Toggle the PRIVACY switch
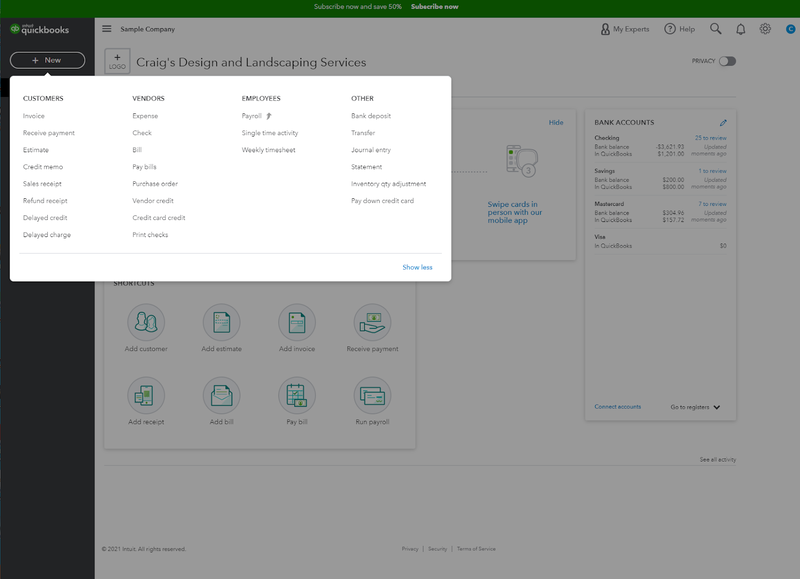This screenshot has width=800, height=579. pos(727,61)
